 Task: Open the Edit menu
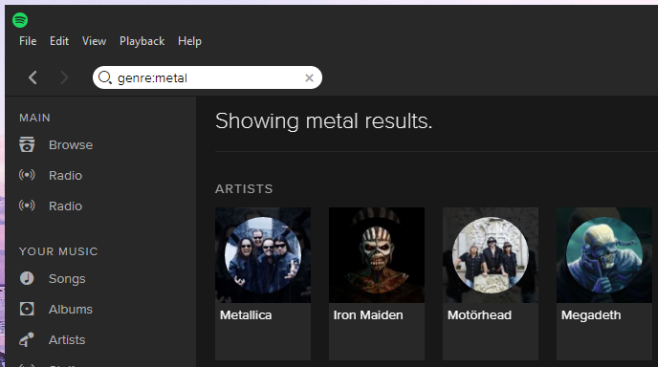pos(59,41)
